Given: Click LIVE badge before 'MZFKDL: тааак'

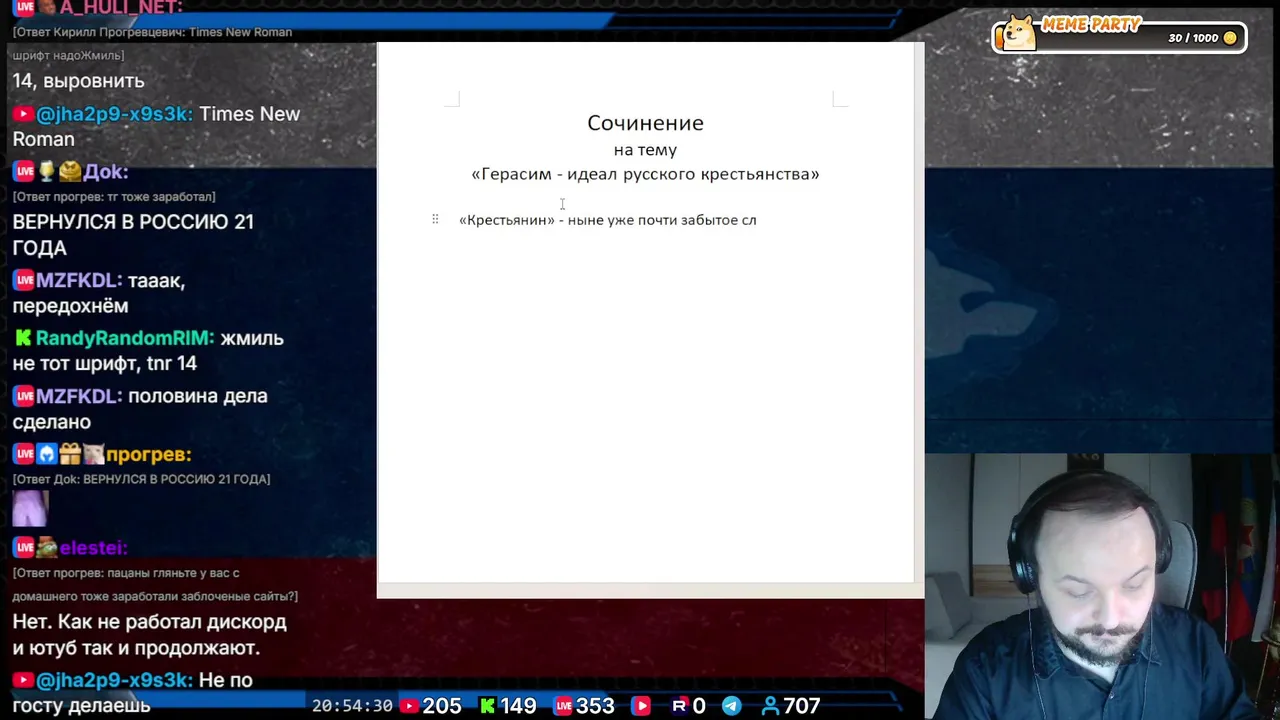Looking at the screenshot, I should coord(24,281).
